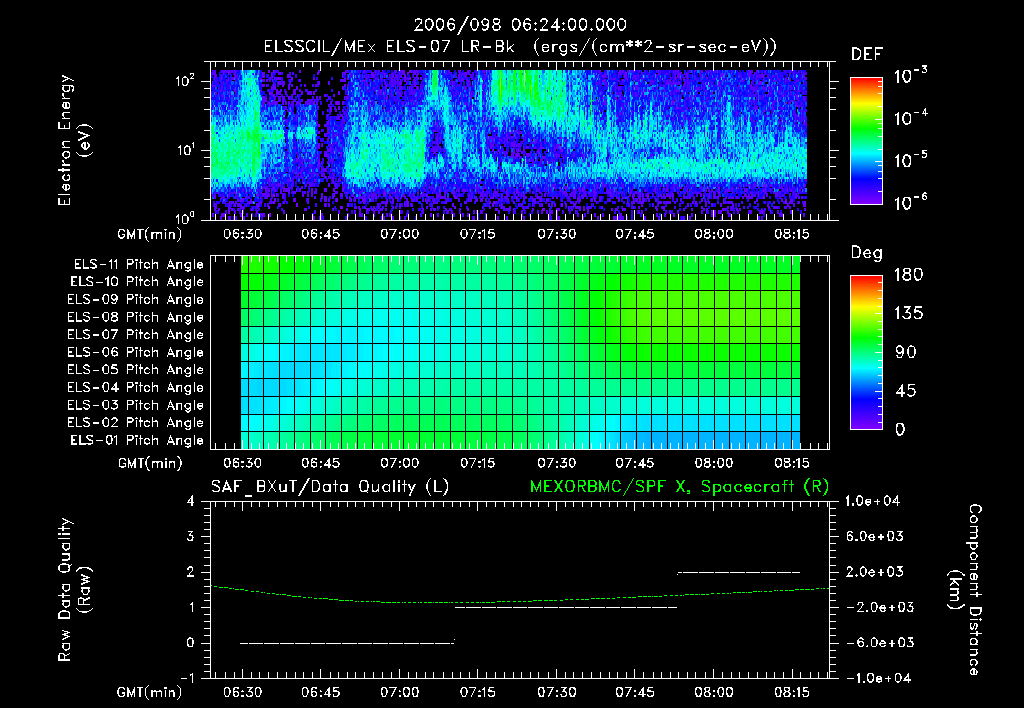Click the GMT(min) label under the data quality plot
1024x708 pixels.
(x=150, y=692)
